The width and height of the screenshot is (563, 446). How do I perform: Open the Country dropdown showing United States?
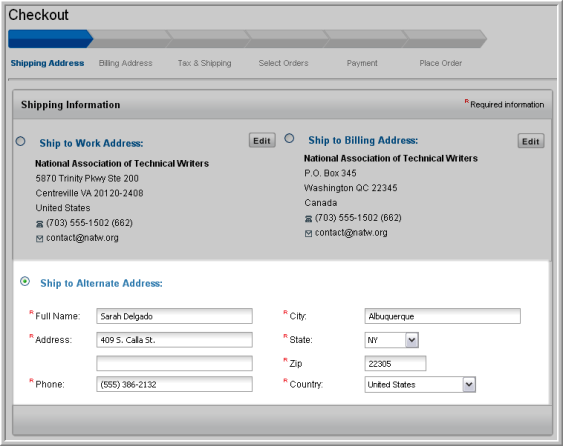click(420, 385)
